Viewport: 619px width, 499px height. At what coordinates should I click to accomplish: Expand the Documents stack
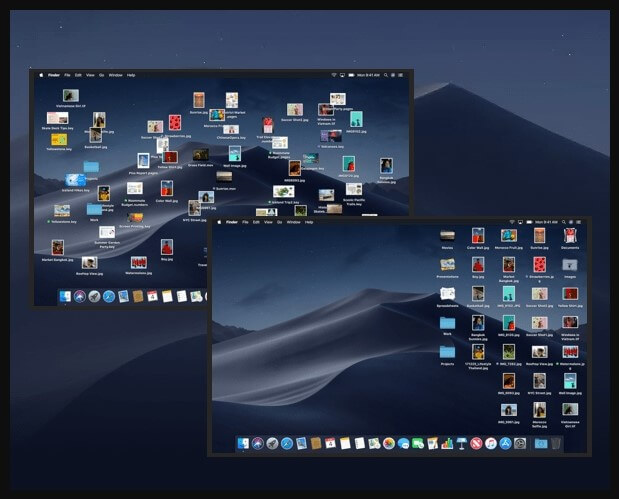coord(569,236)
